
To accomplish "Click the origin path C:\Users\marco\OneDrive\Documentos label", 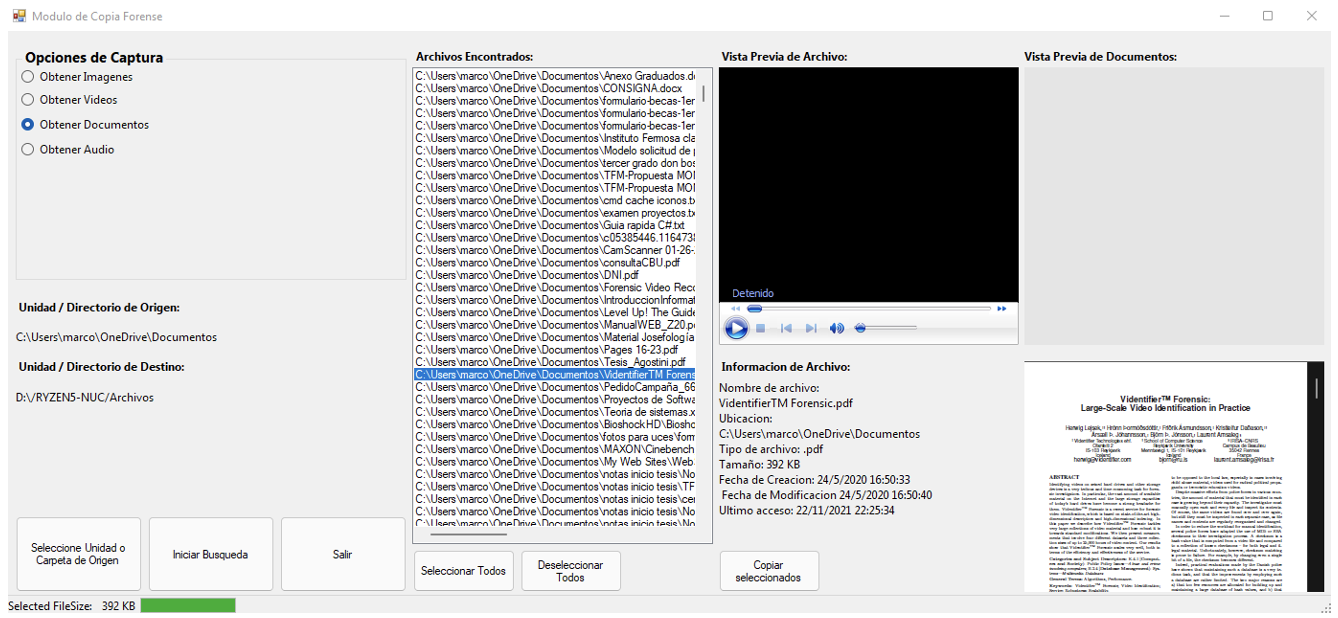I will pos(117,338).
